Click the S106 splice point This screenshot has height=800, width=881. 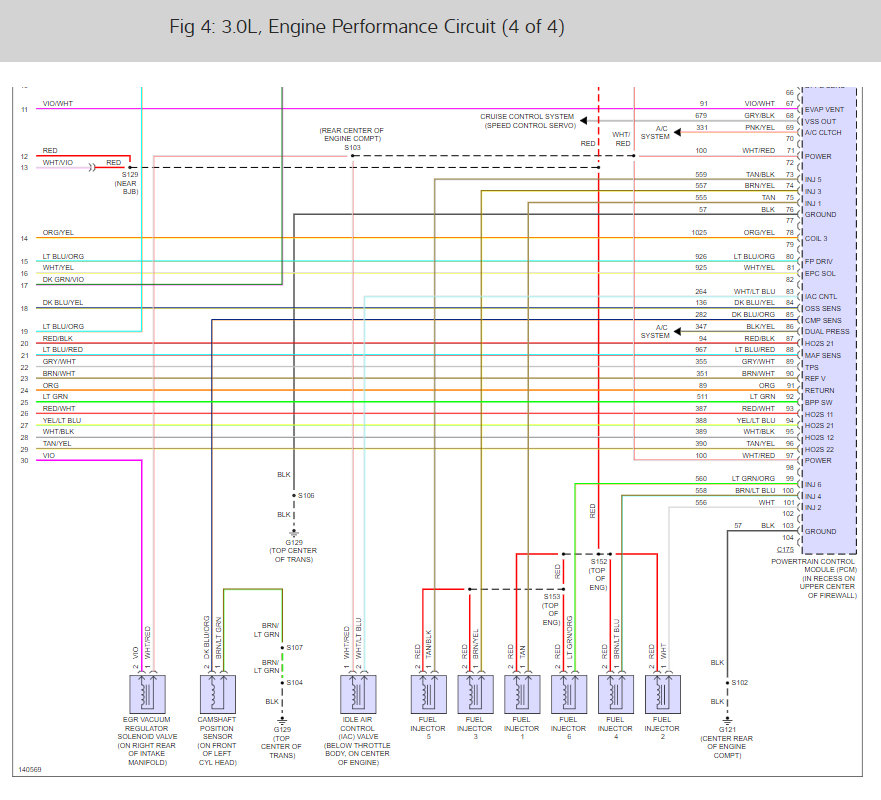pos(294,496)
